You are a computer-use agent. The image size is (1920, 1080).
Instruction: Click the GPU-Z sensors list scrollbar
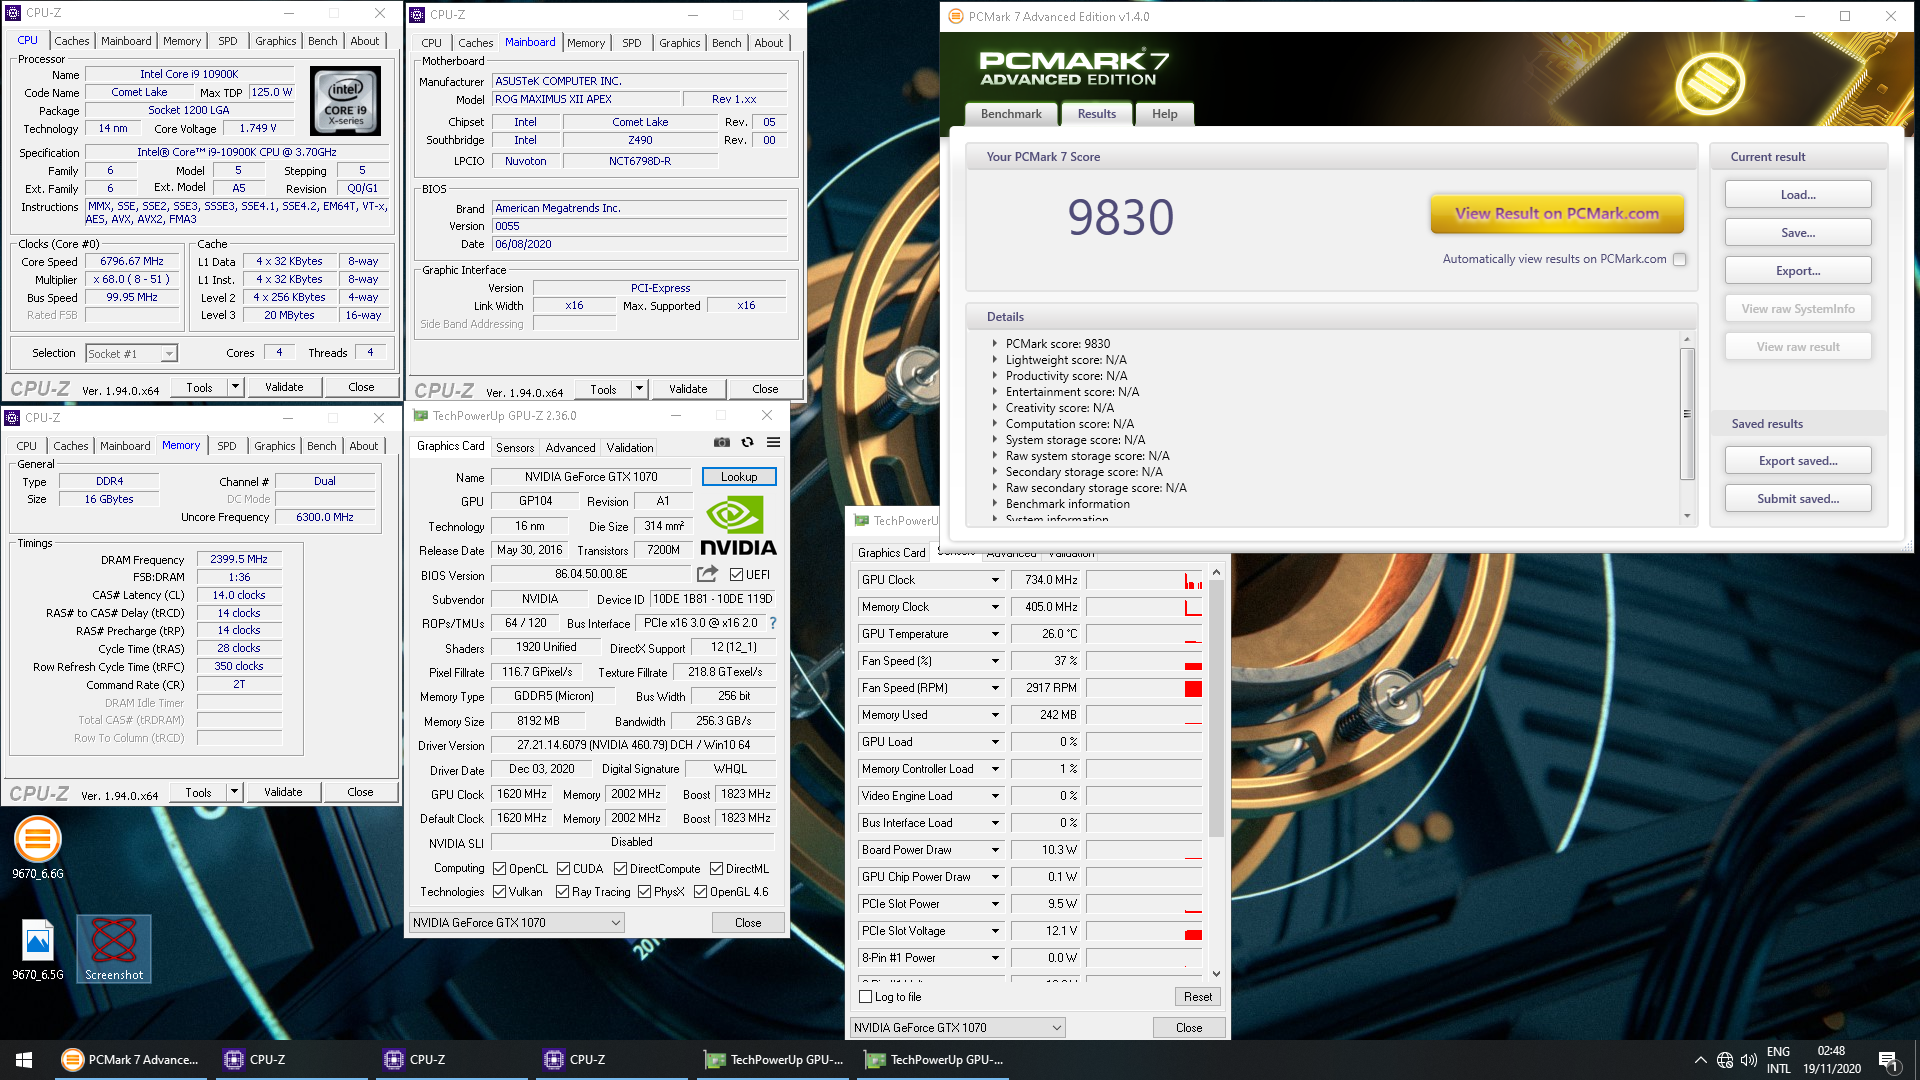(x=1216, y=708)
